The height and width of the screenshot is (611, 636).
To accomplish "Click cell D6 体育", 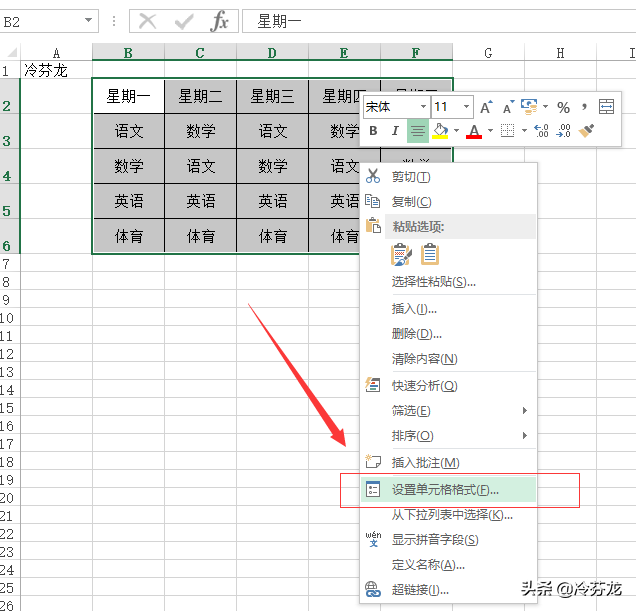I will [273, 236].
